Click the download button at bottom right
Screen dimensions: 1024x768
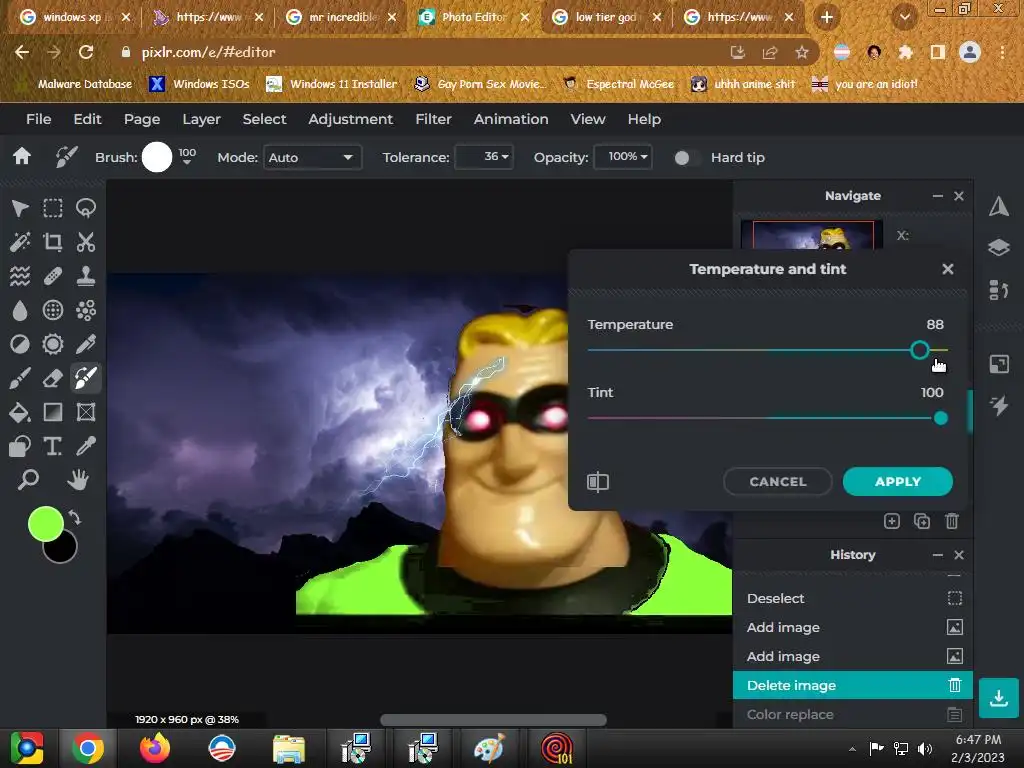(999, 698)
